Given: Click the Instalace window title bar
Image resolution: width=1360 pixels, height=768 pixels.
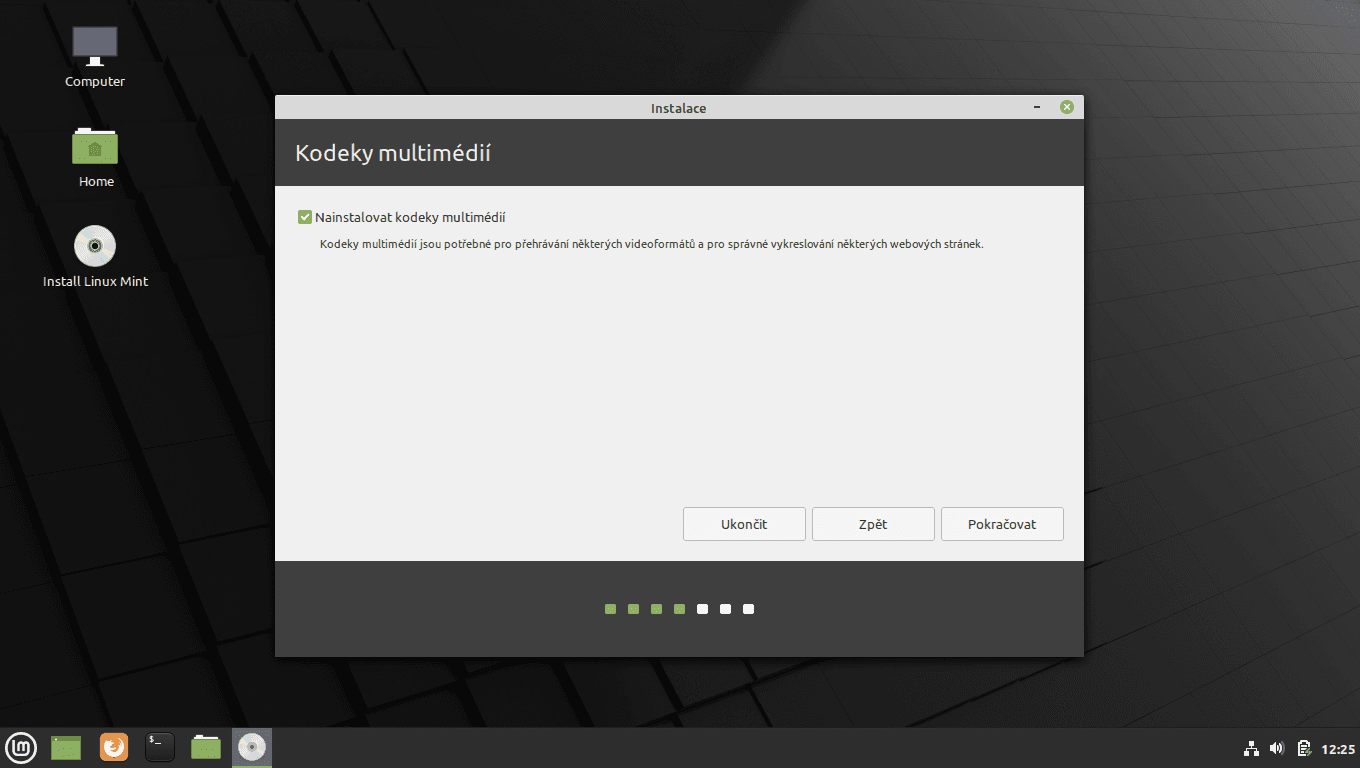Looking at the screenshot, I should click(679, 107).
